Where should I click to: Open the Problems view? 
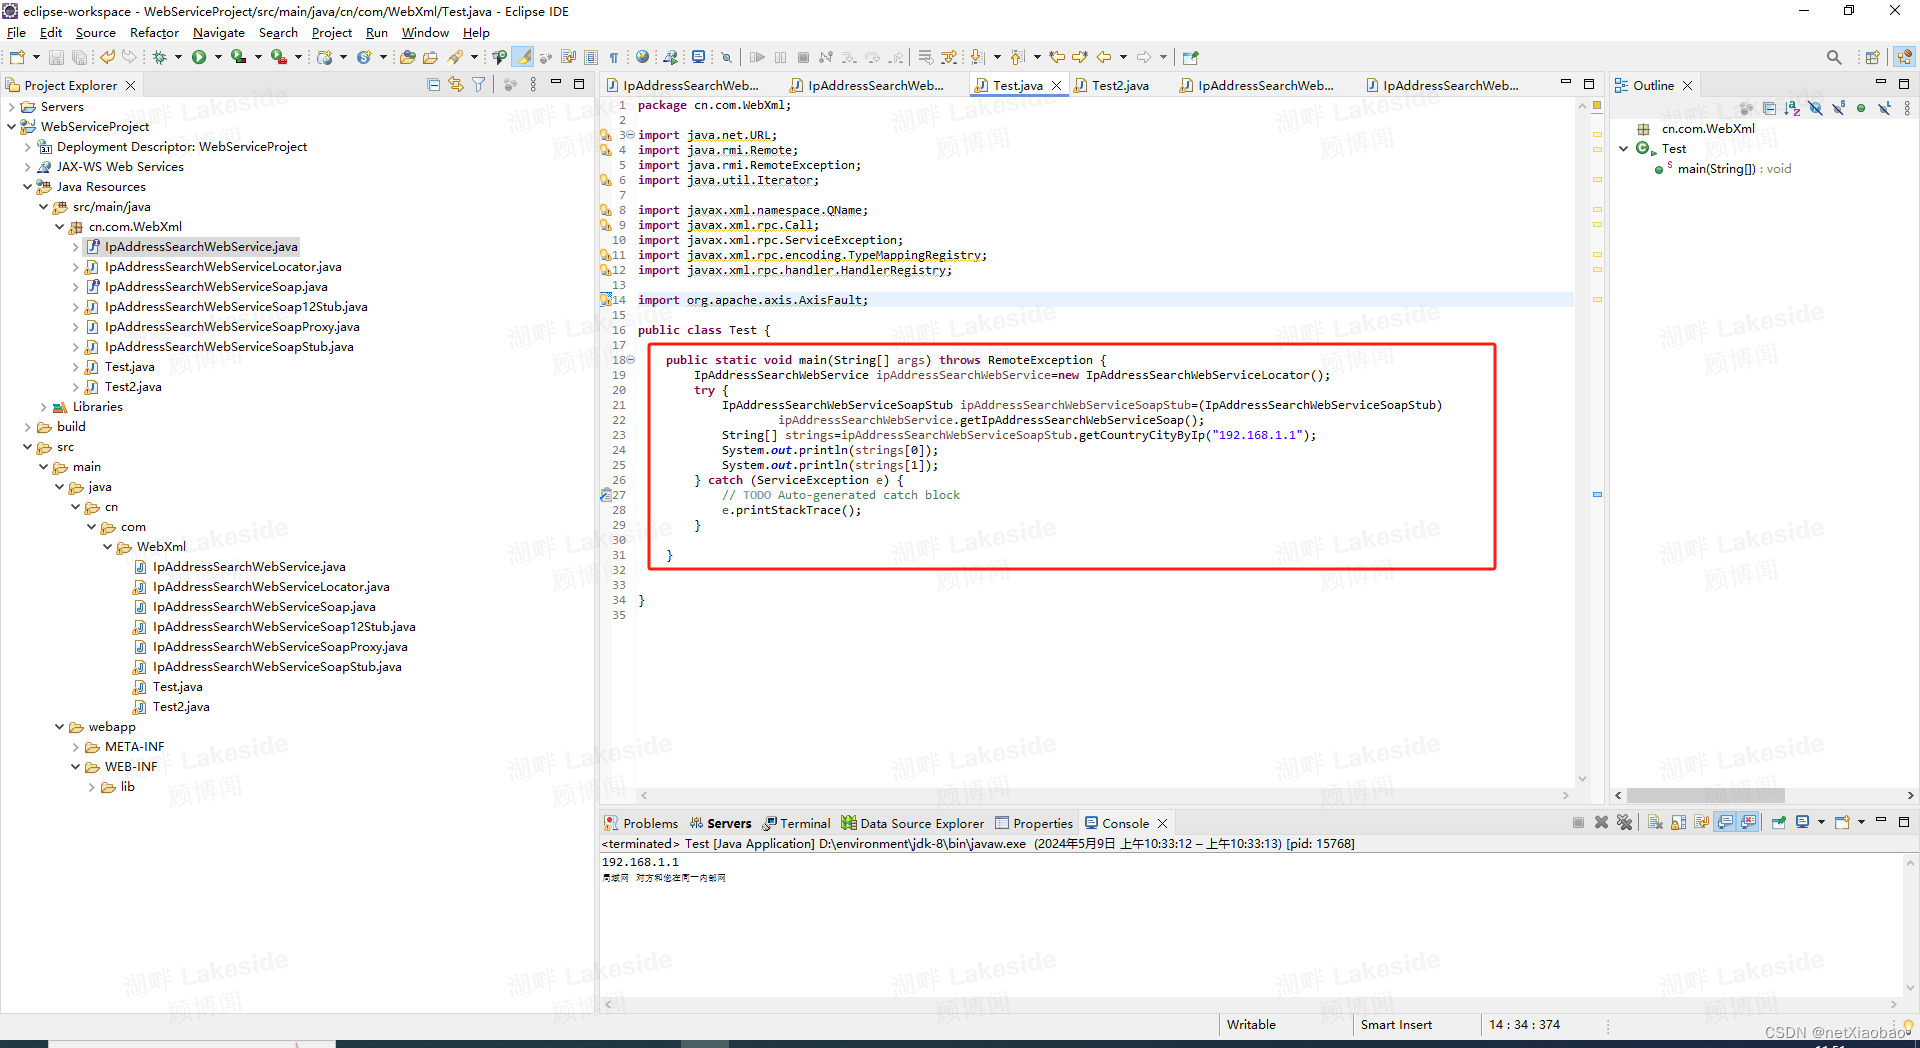[x=648, y=822]
